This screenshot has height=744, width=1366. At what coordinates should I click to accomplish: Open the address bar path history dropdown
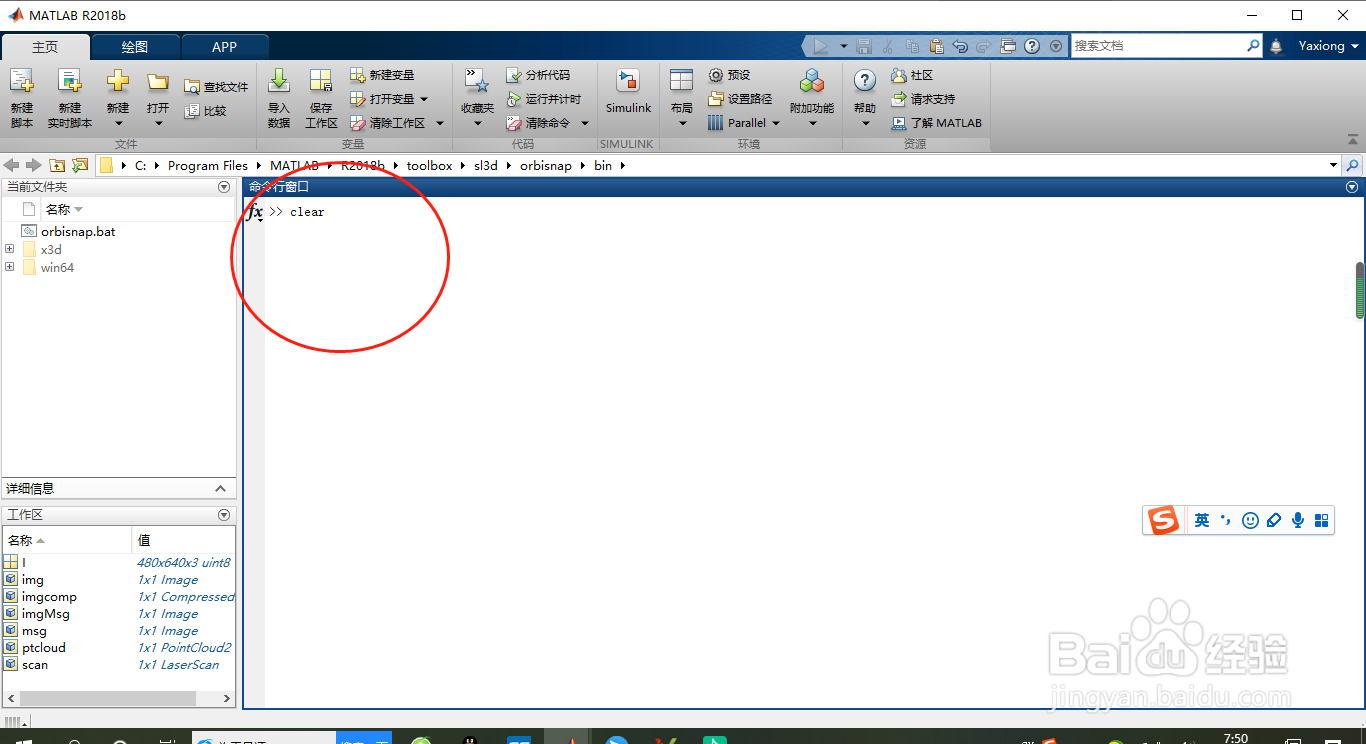click(x=1333, y=165)
